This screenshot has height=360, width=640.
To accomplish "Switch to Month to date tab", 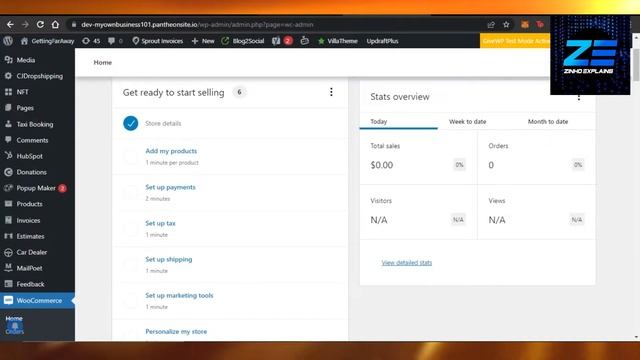I will [x=548, y=122].
